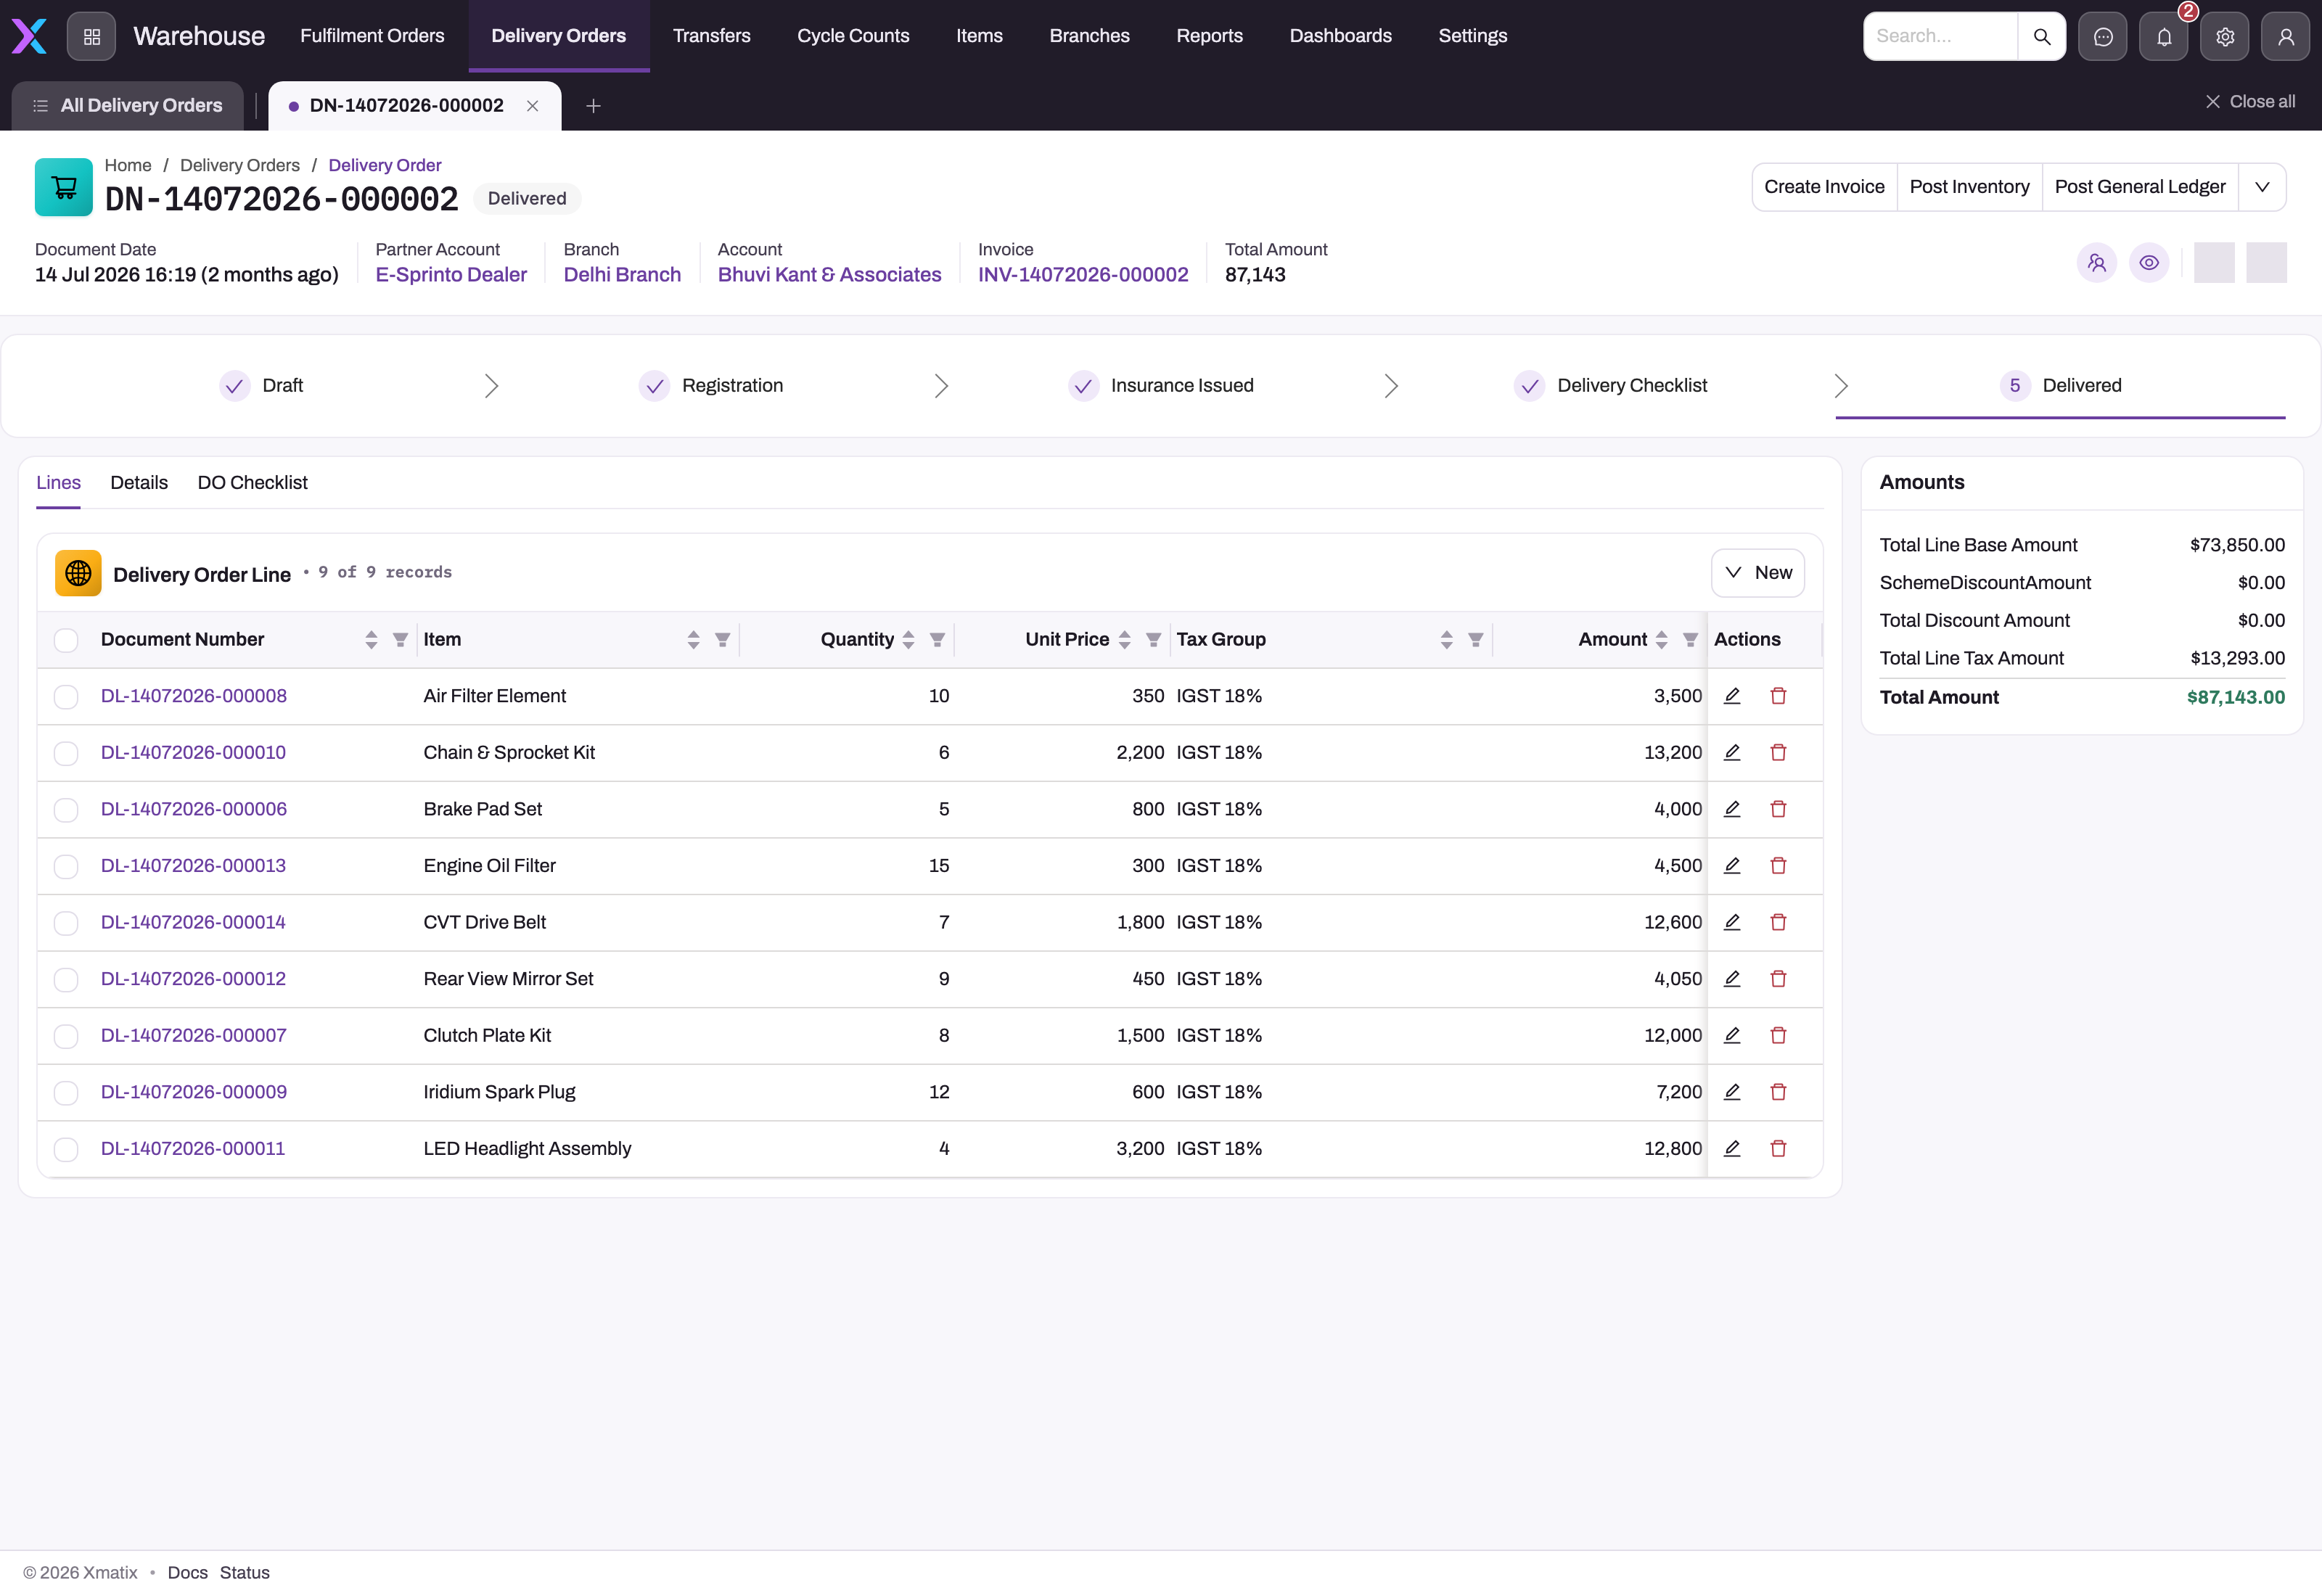This screenshot has height=1596, width=2322.
Task: Click the delivery order cart icon
Action: [64, 187]
